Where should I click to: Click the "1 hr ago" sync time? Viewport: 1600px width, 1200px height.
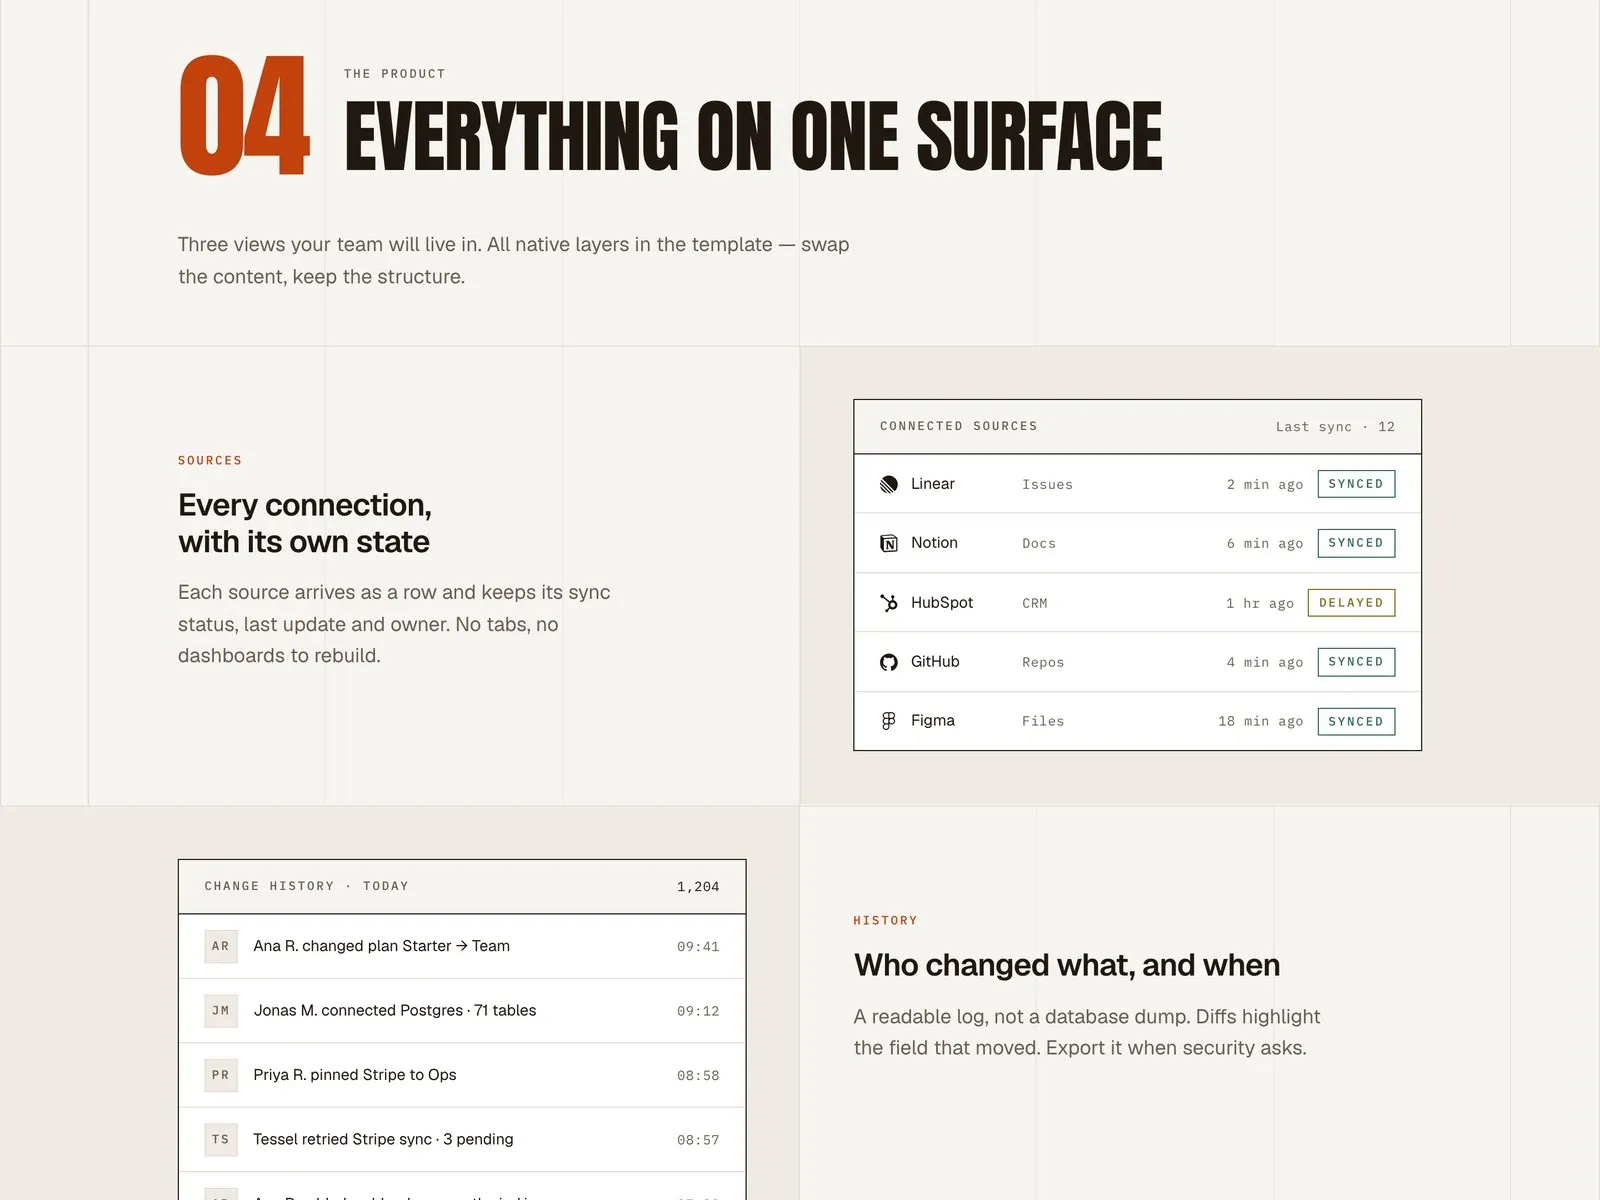(x=1260, y=604)
